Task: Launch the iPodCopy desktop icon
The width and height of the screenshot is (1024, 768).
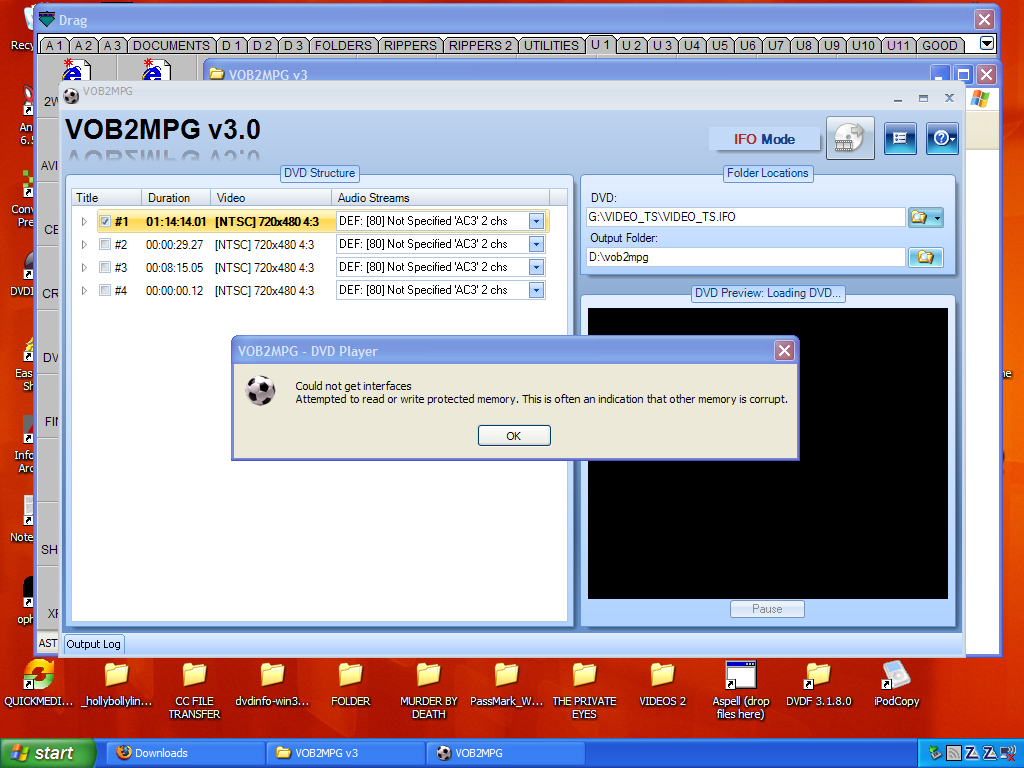Action: tap(896, 686)
